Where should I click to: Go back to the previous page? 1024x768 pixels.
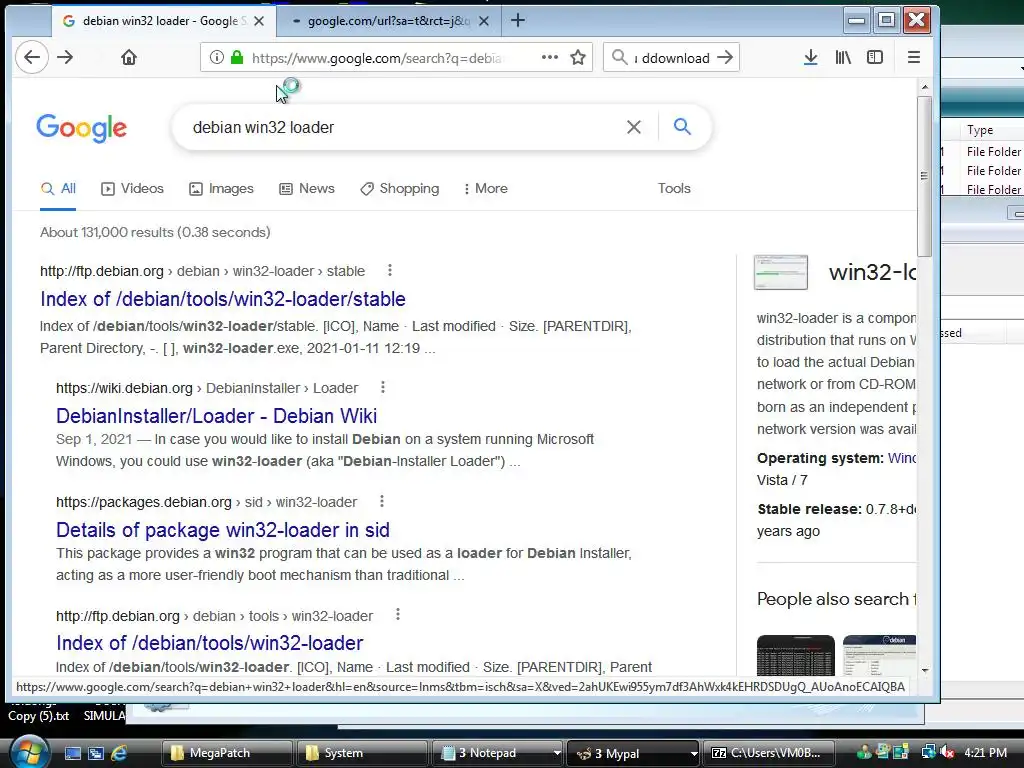32,57
